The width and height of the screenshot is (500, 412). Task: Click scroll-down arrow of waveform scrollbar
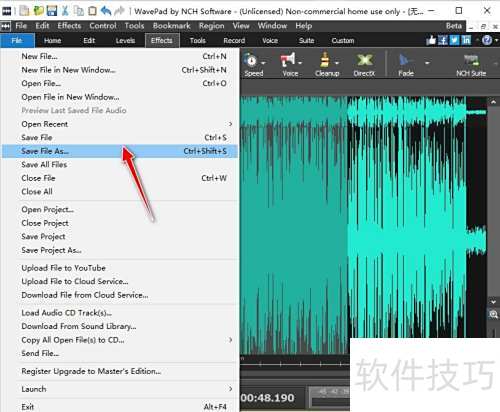493,302
